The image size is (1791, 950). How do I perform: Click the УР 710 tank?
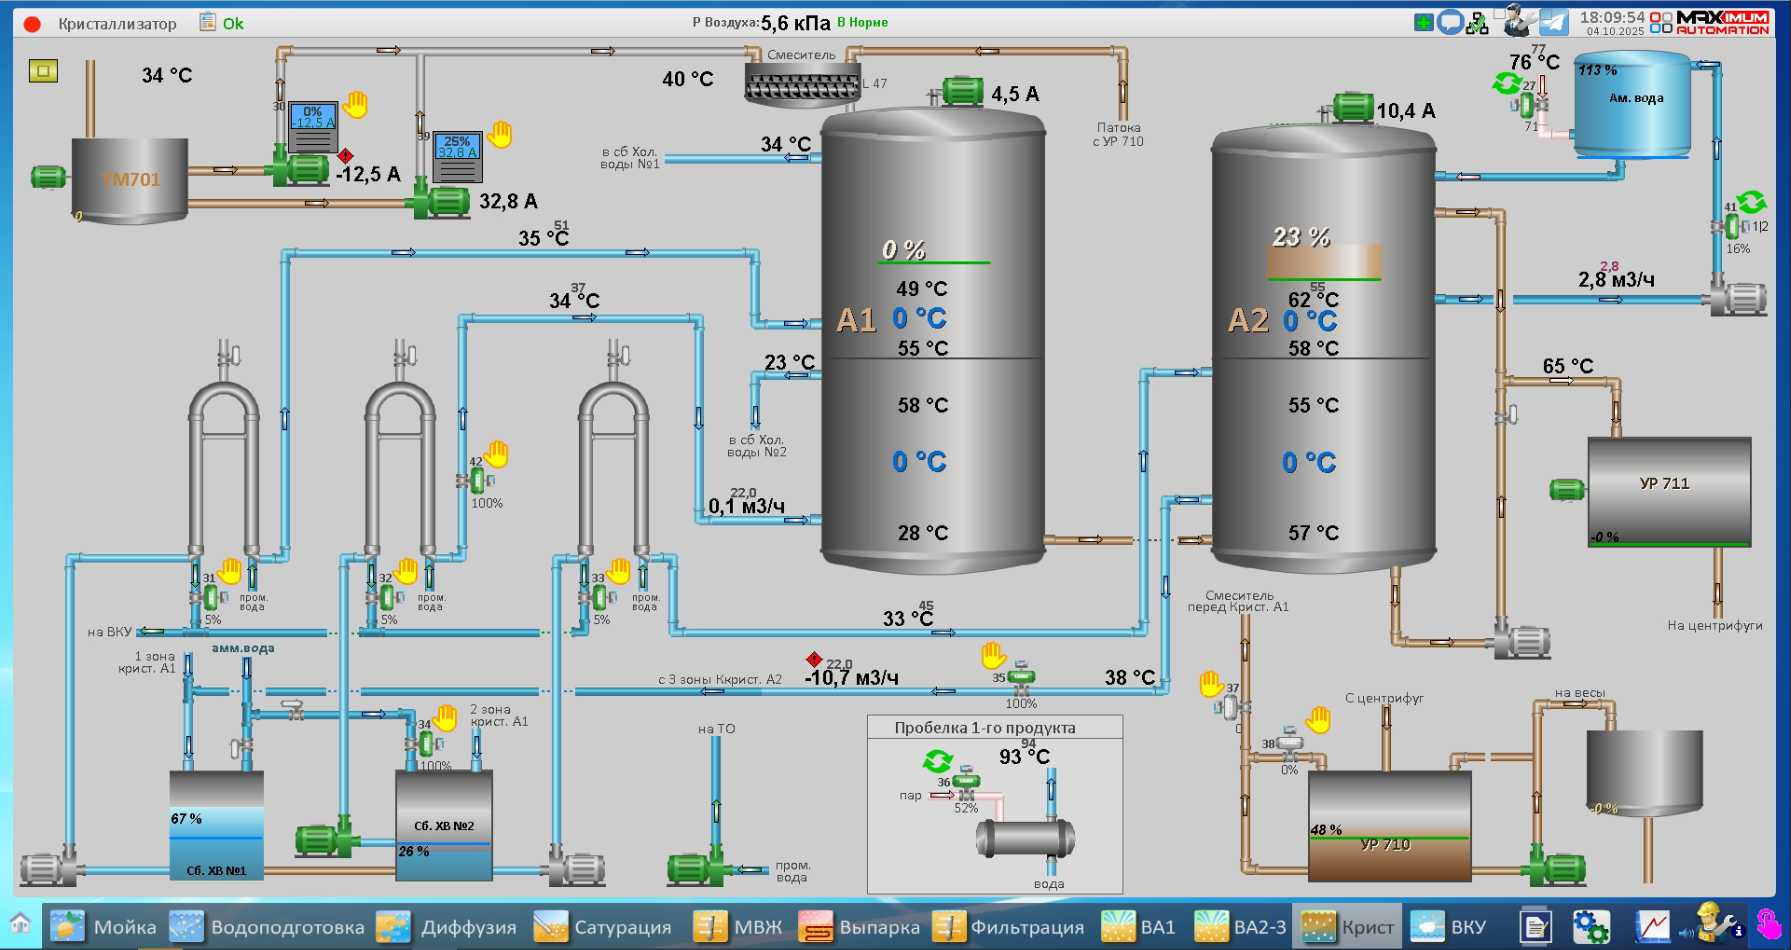[1389, 826]
